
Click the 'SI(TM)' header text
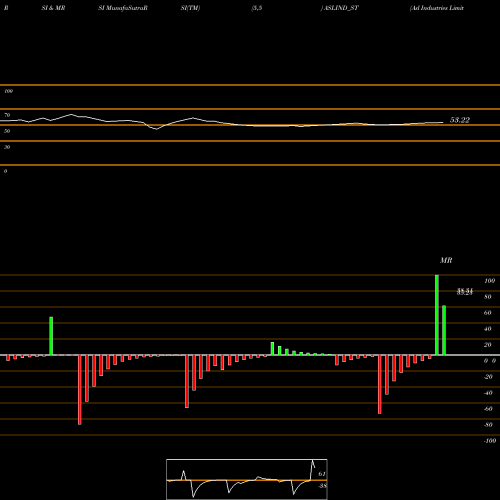tap(190, 8)
